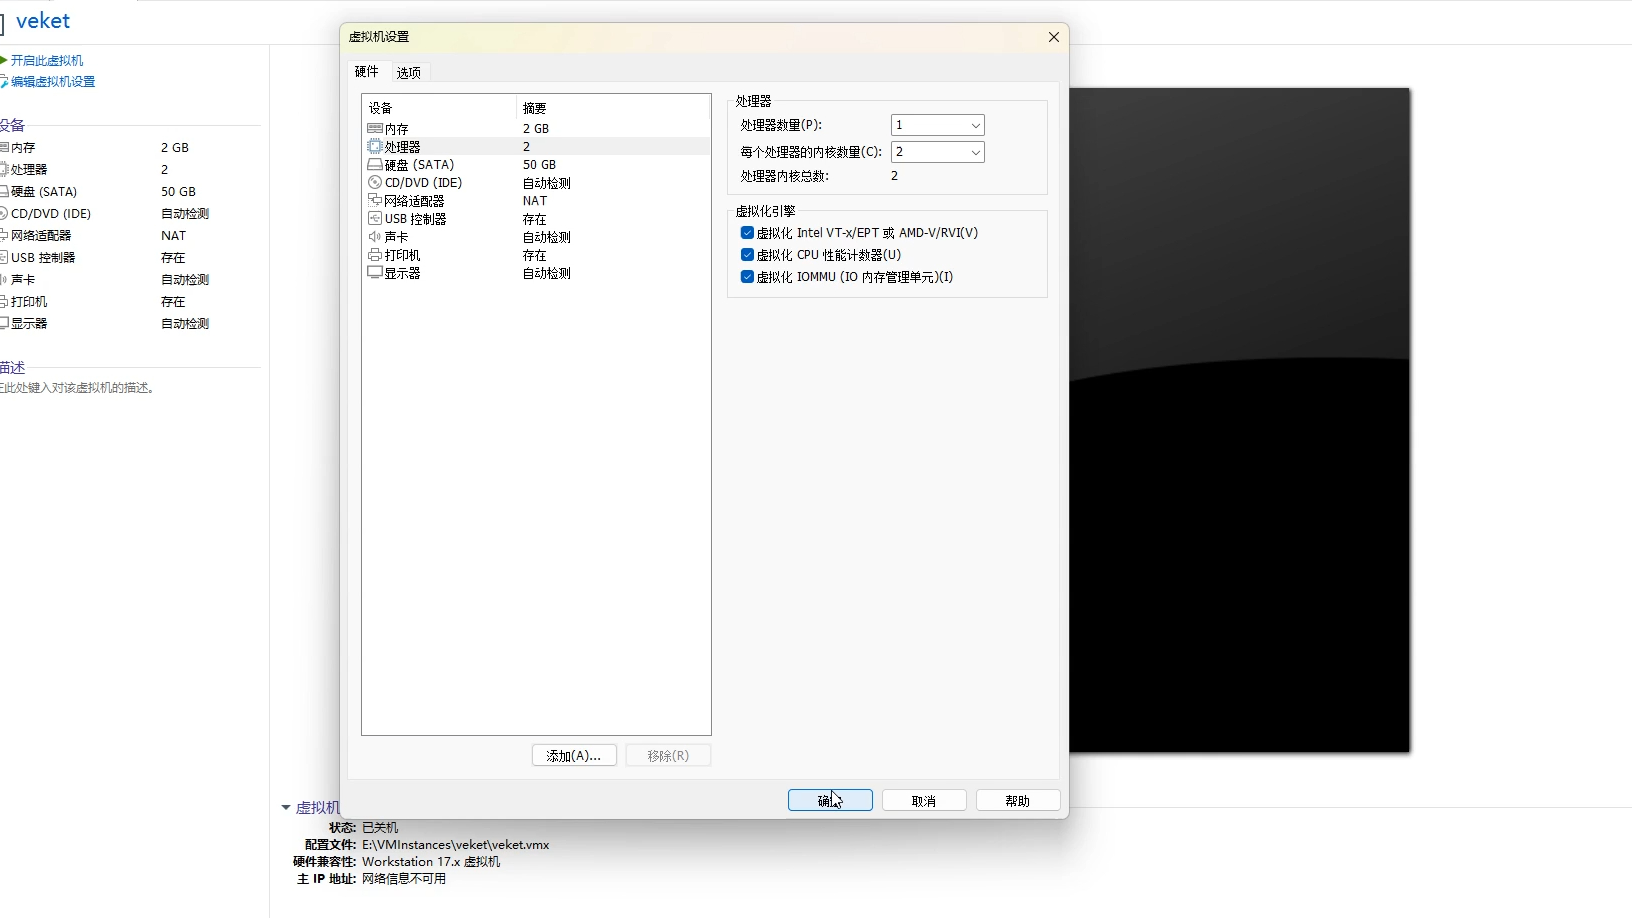Open the 处理器数量 dropdown
Viewport: 1632px width, 918px height.
tap(937, 125)
